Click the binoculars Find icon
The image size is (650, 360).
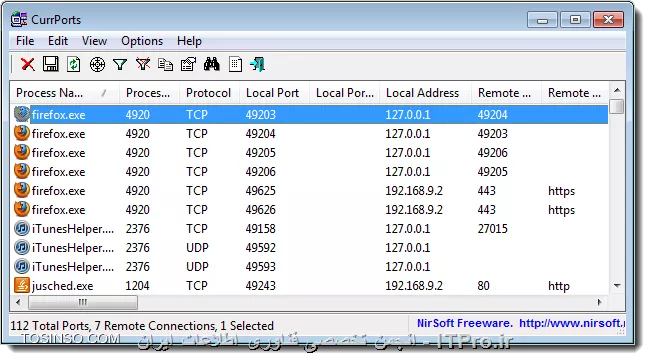[x=211, y=64]
